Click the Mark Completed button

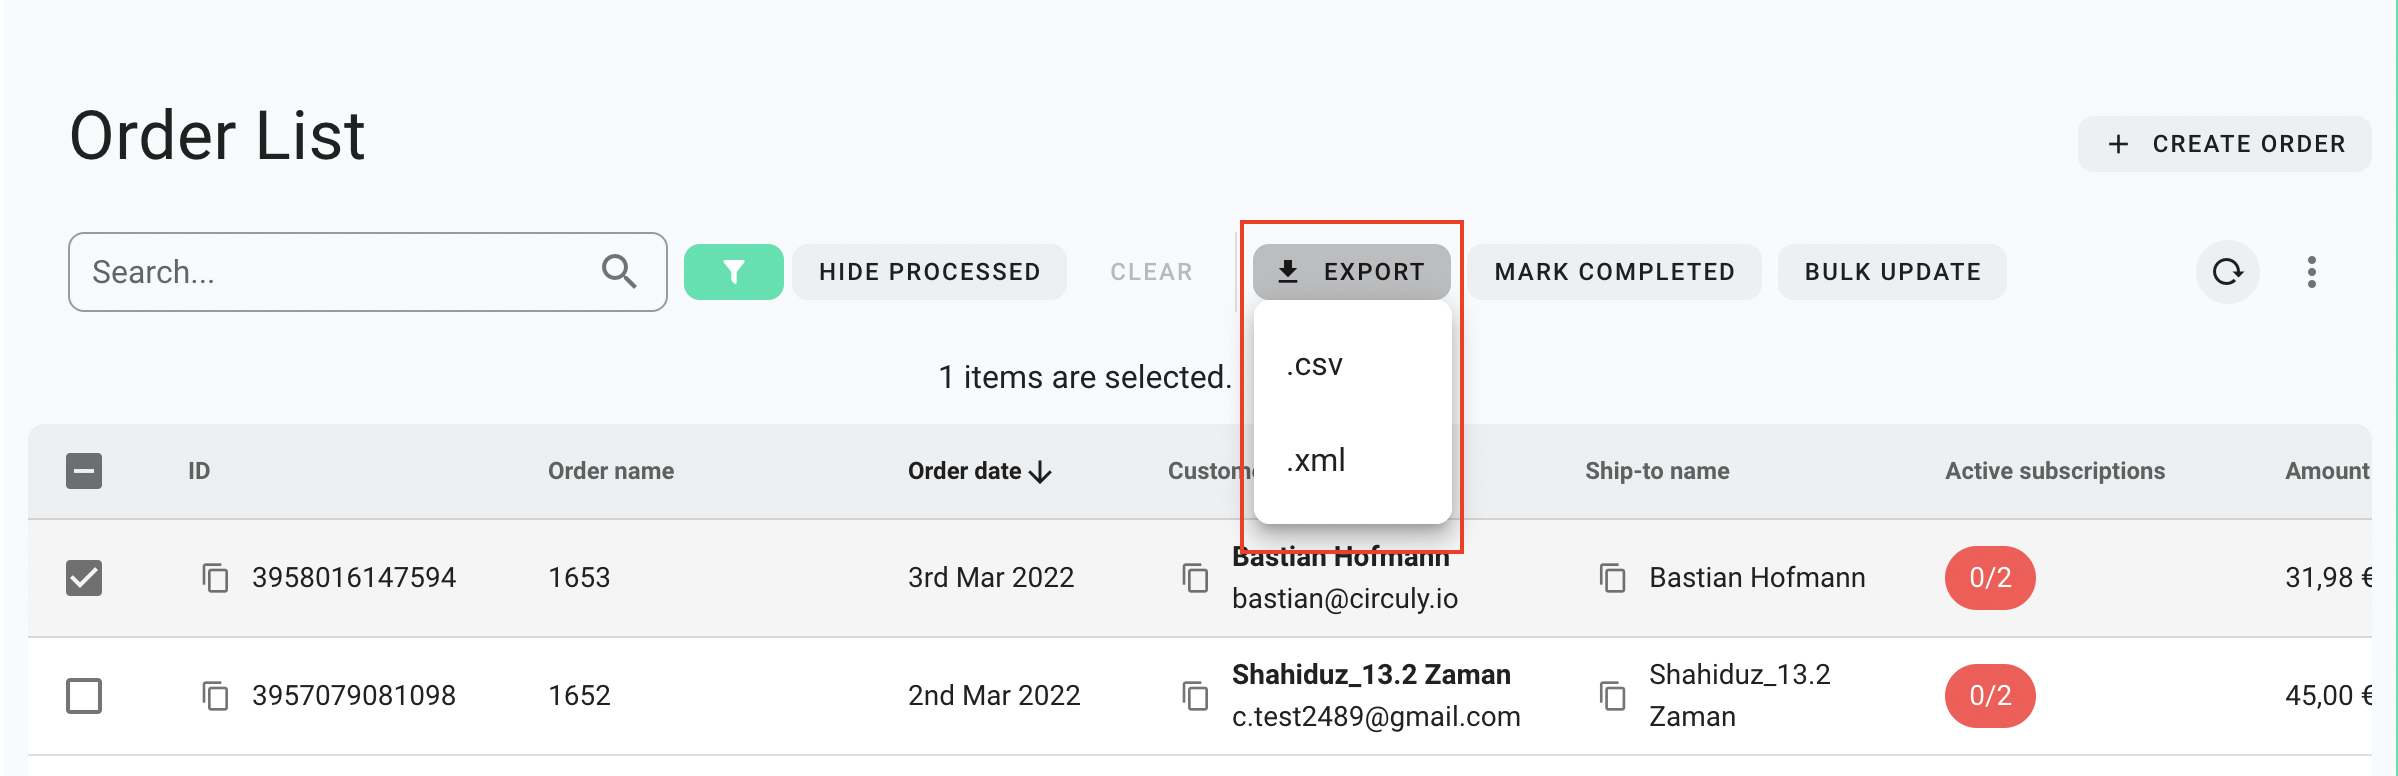(x=1614, y=272)
